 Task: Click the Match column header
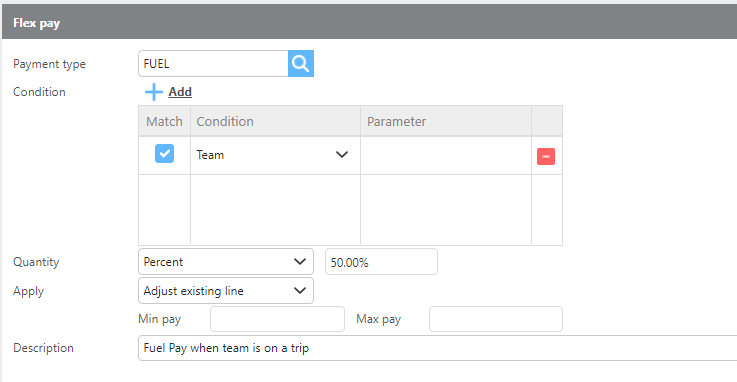tap(165, 121)
